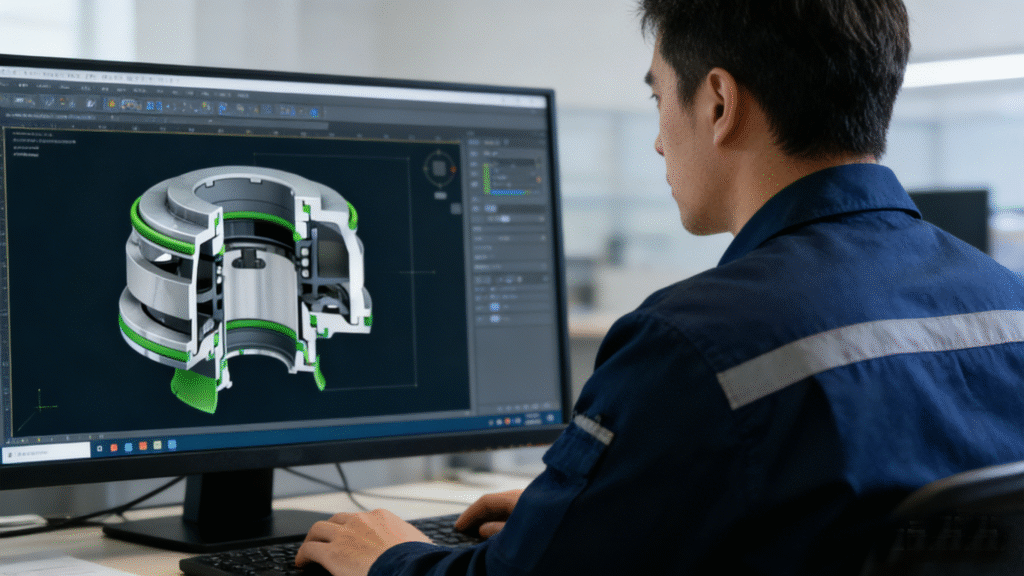Image resolution: width=1024 pixels, height=576 pixels.
Task: Click the Windows taskbar search box
Action: 47,452
